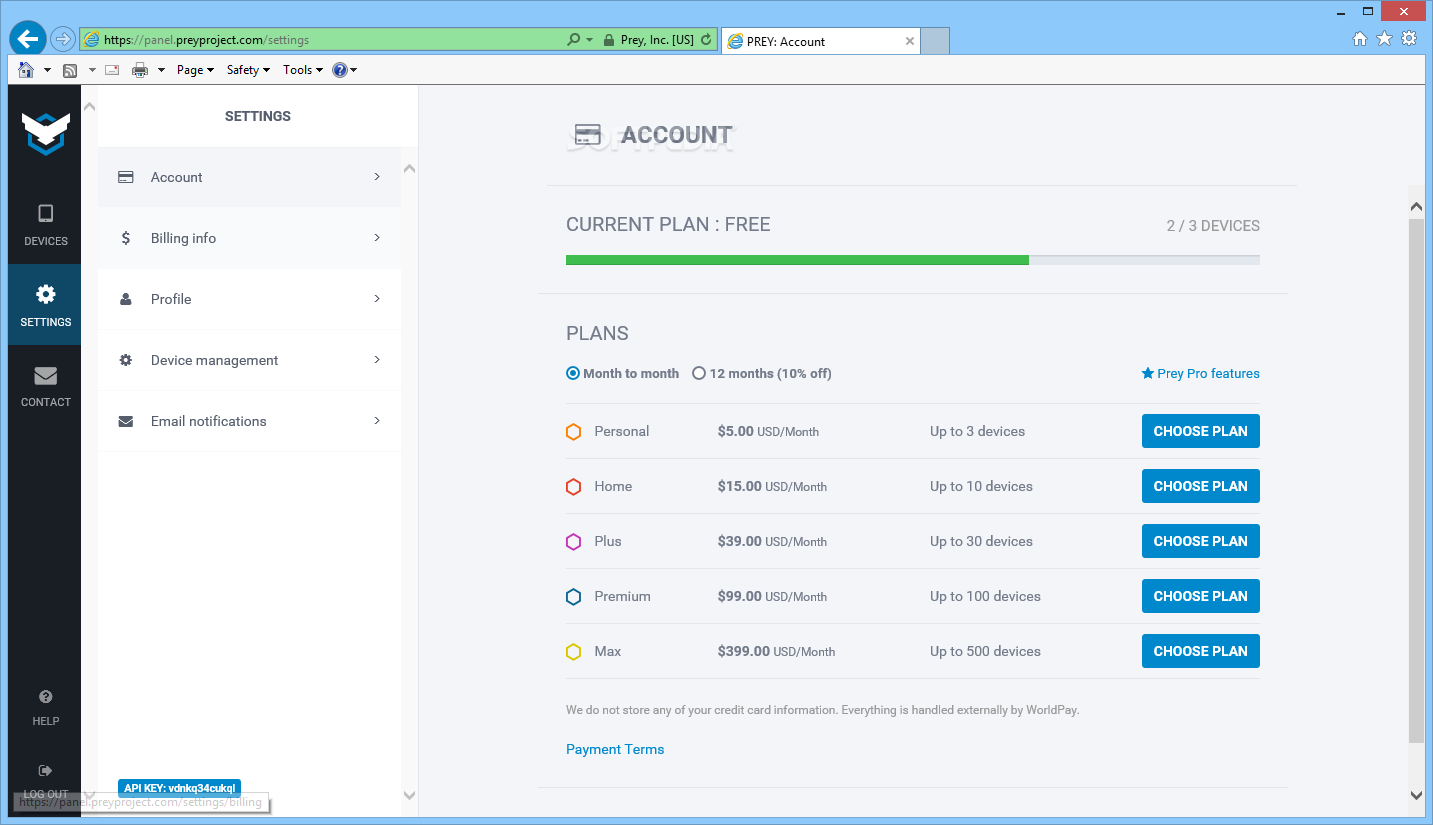Screen dimensions: 1433x825
Task: Expand the Account chevron in Settings
Action: (x=377, y=176)
